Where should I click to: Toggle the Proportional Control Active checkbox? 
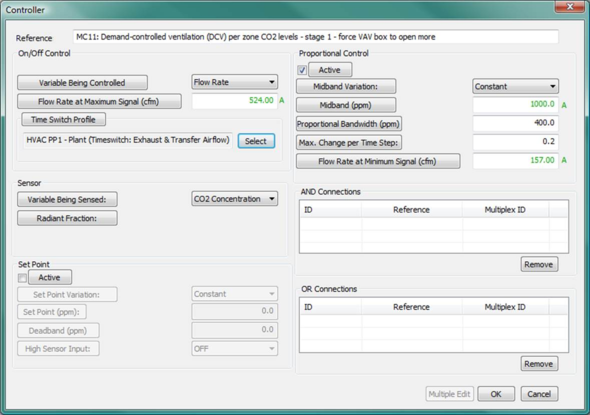click(302, 70)
